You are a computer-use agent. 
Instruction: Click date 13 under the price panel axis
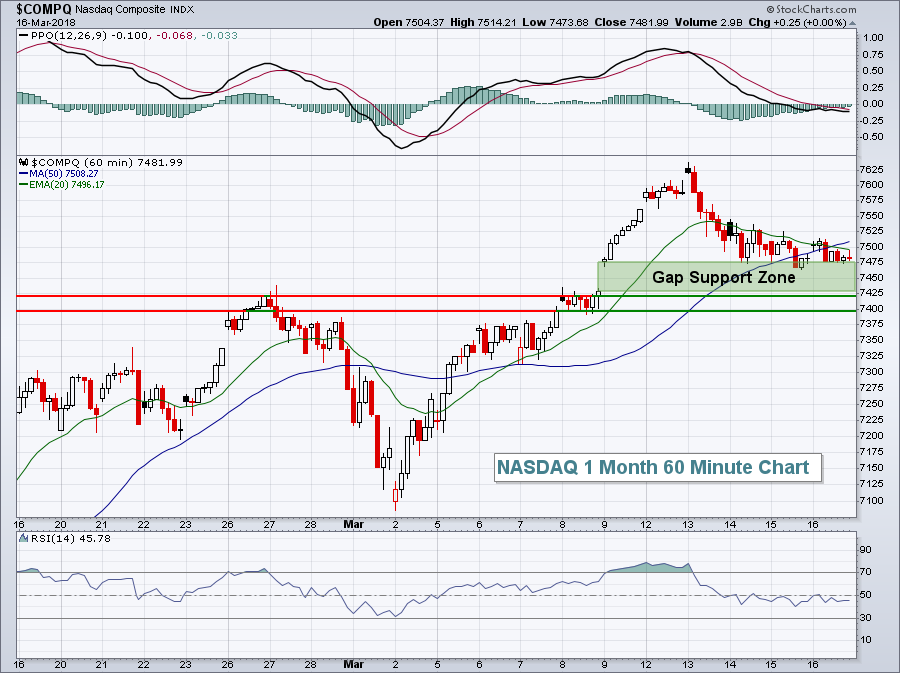pos(688,524)
